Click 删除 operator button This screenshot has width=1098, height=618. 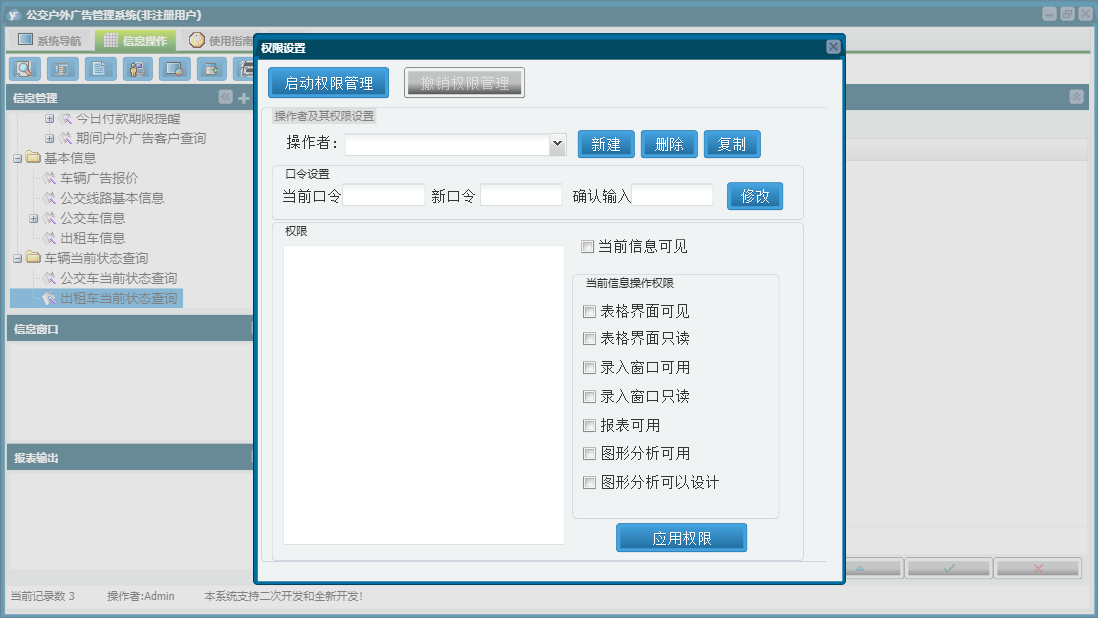pos(669,144)
